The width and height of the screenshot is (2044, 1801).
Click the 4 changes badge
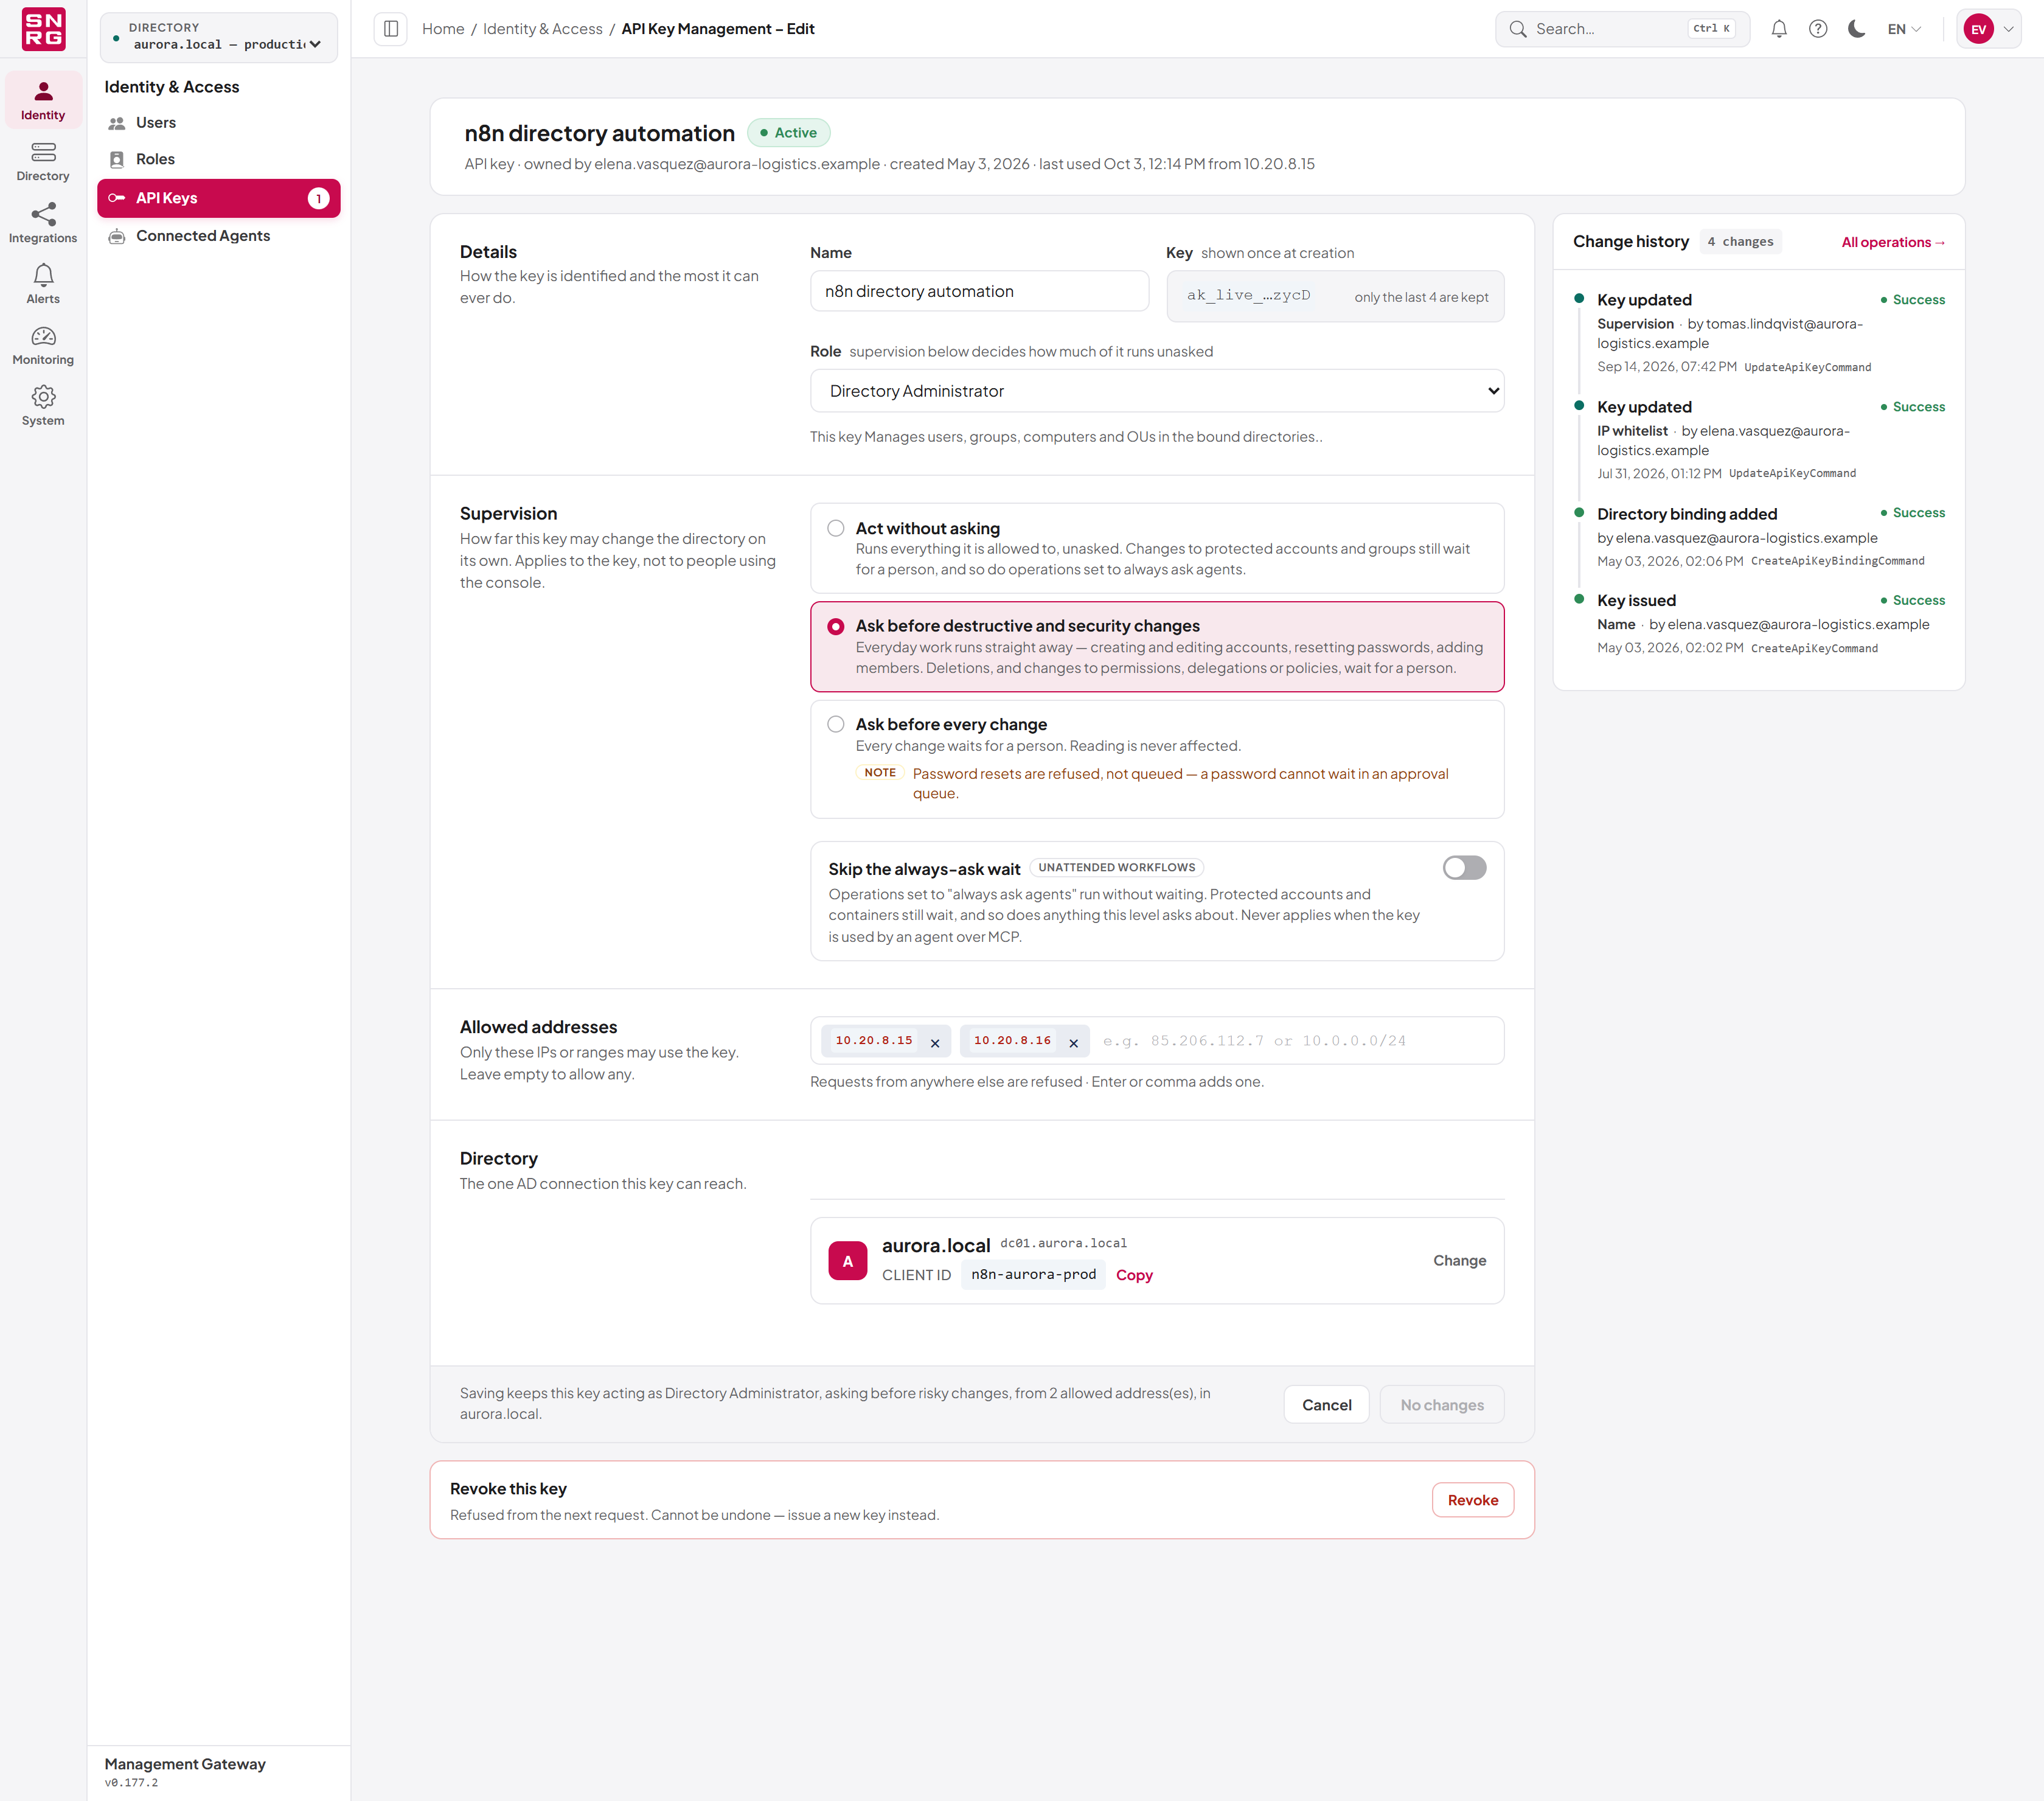[x=1740, y=241]
